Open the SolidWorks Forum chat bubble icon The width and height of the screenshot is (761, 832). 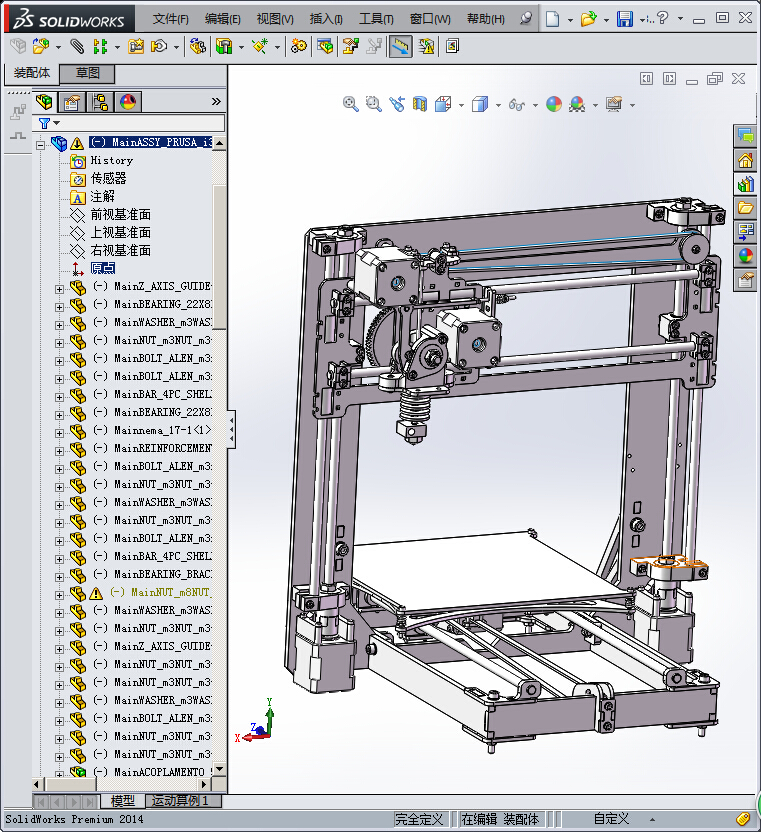[745, 136]
